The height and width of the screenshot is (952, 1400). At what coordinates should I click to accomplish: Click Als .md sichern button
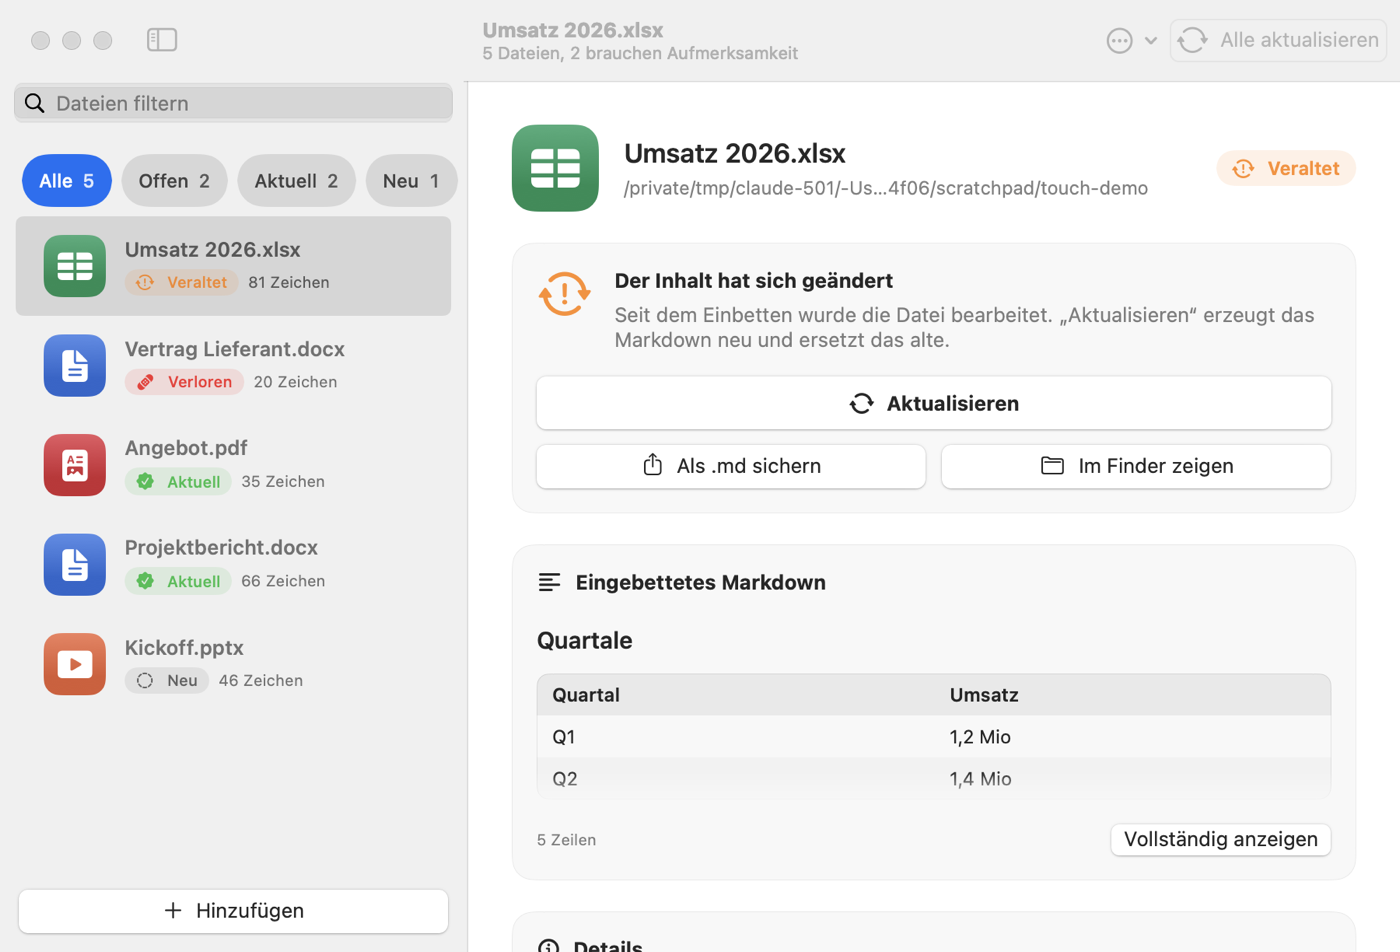[731, 466]
